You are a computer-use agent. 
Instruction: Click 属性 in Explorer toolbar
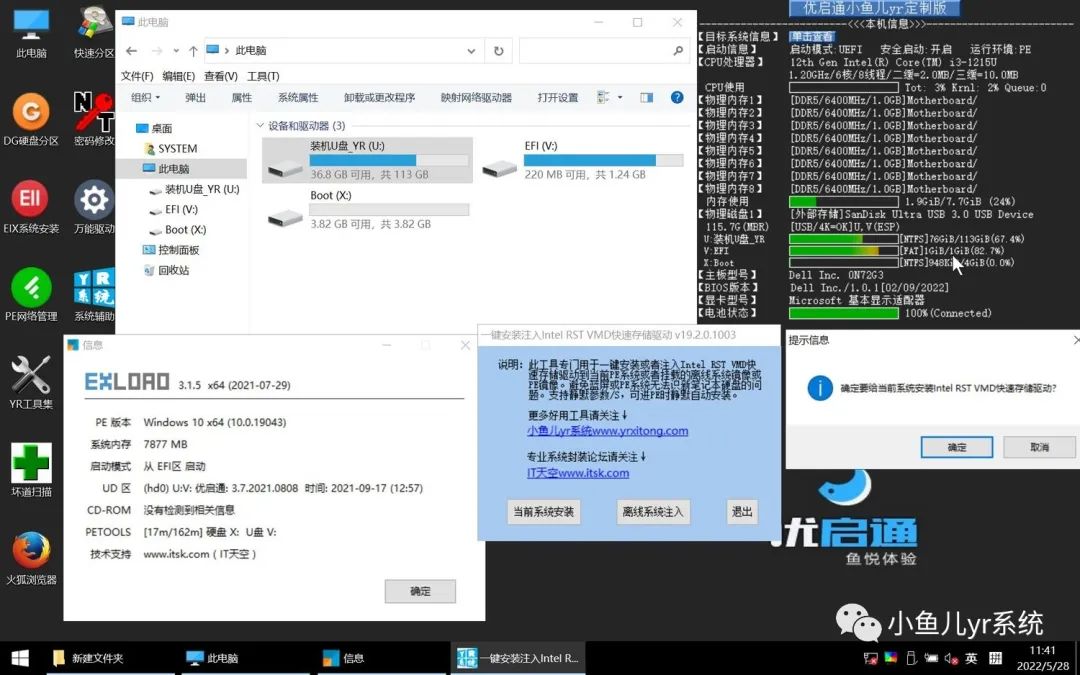(241, 98)
